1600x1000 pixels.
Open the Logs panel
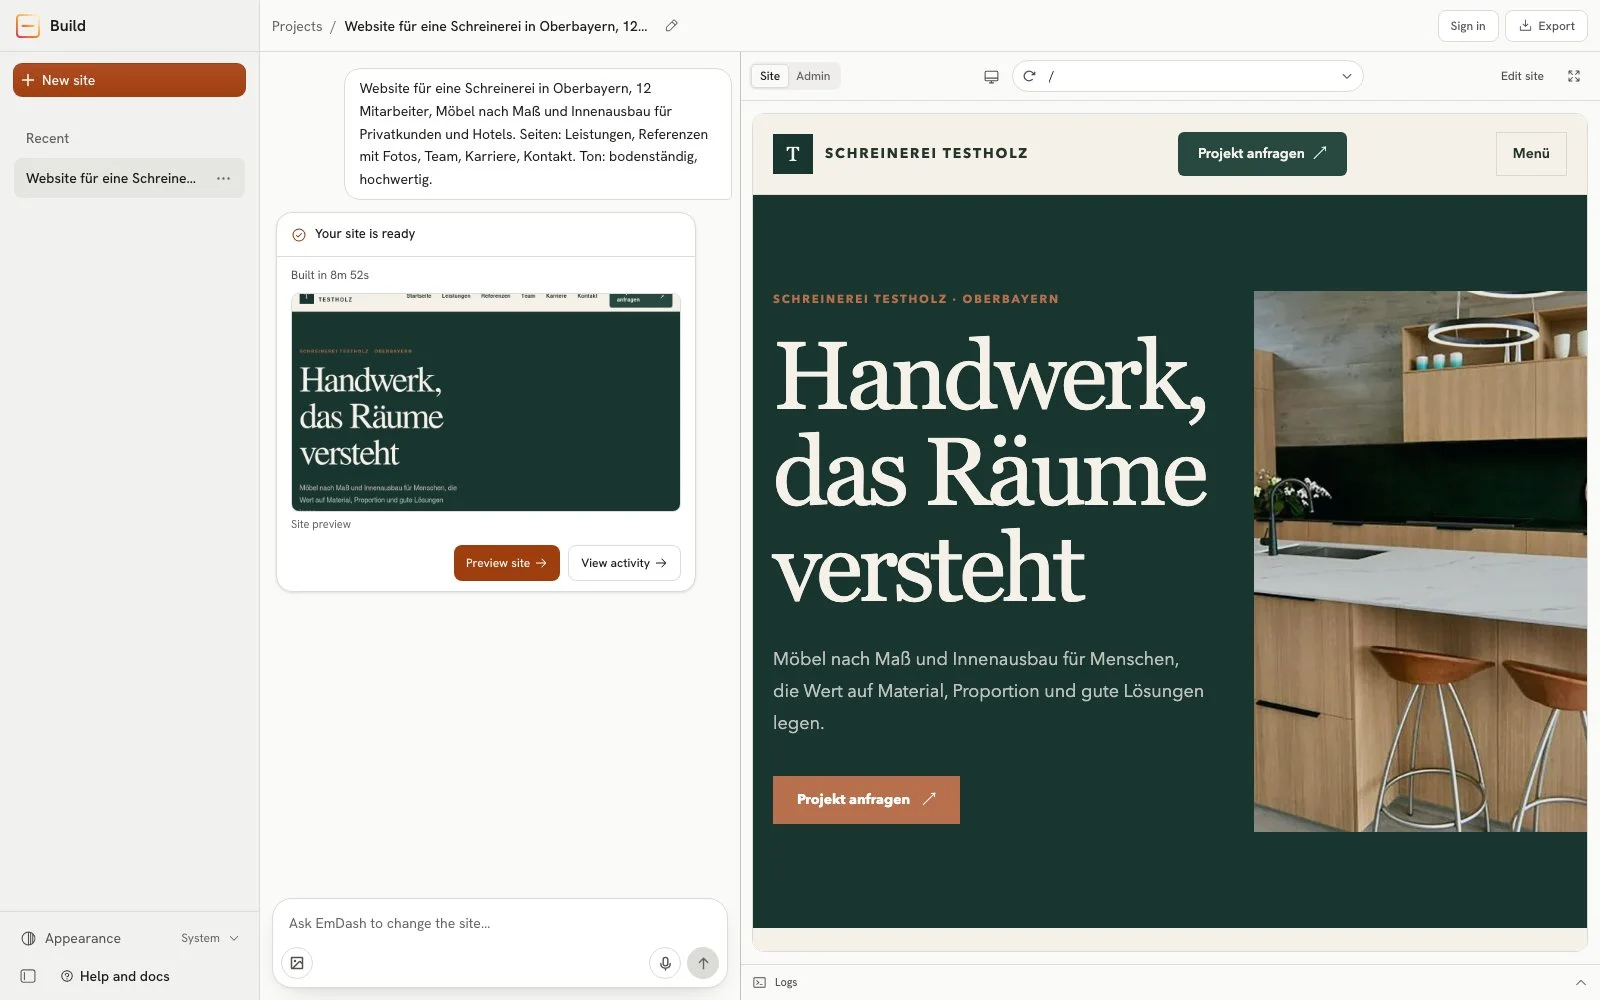pyautogui.click(x=776, y=982)
